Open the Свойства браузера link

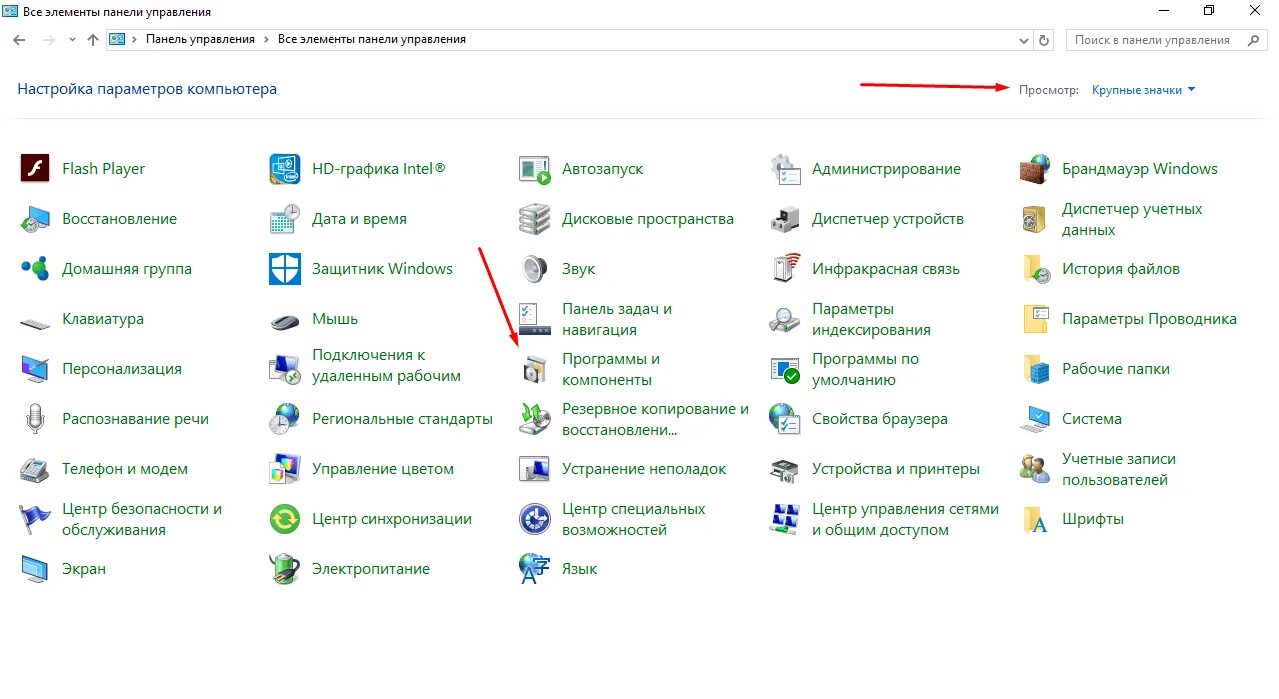point(880,419)
